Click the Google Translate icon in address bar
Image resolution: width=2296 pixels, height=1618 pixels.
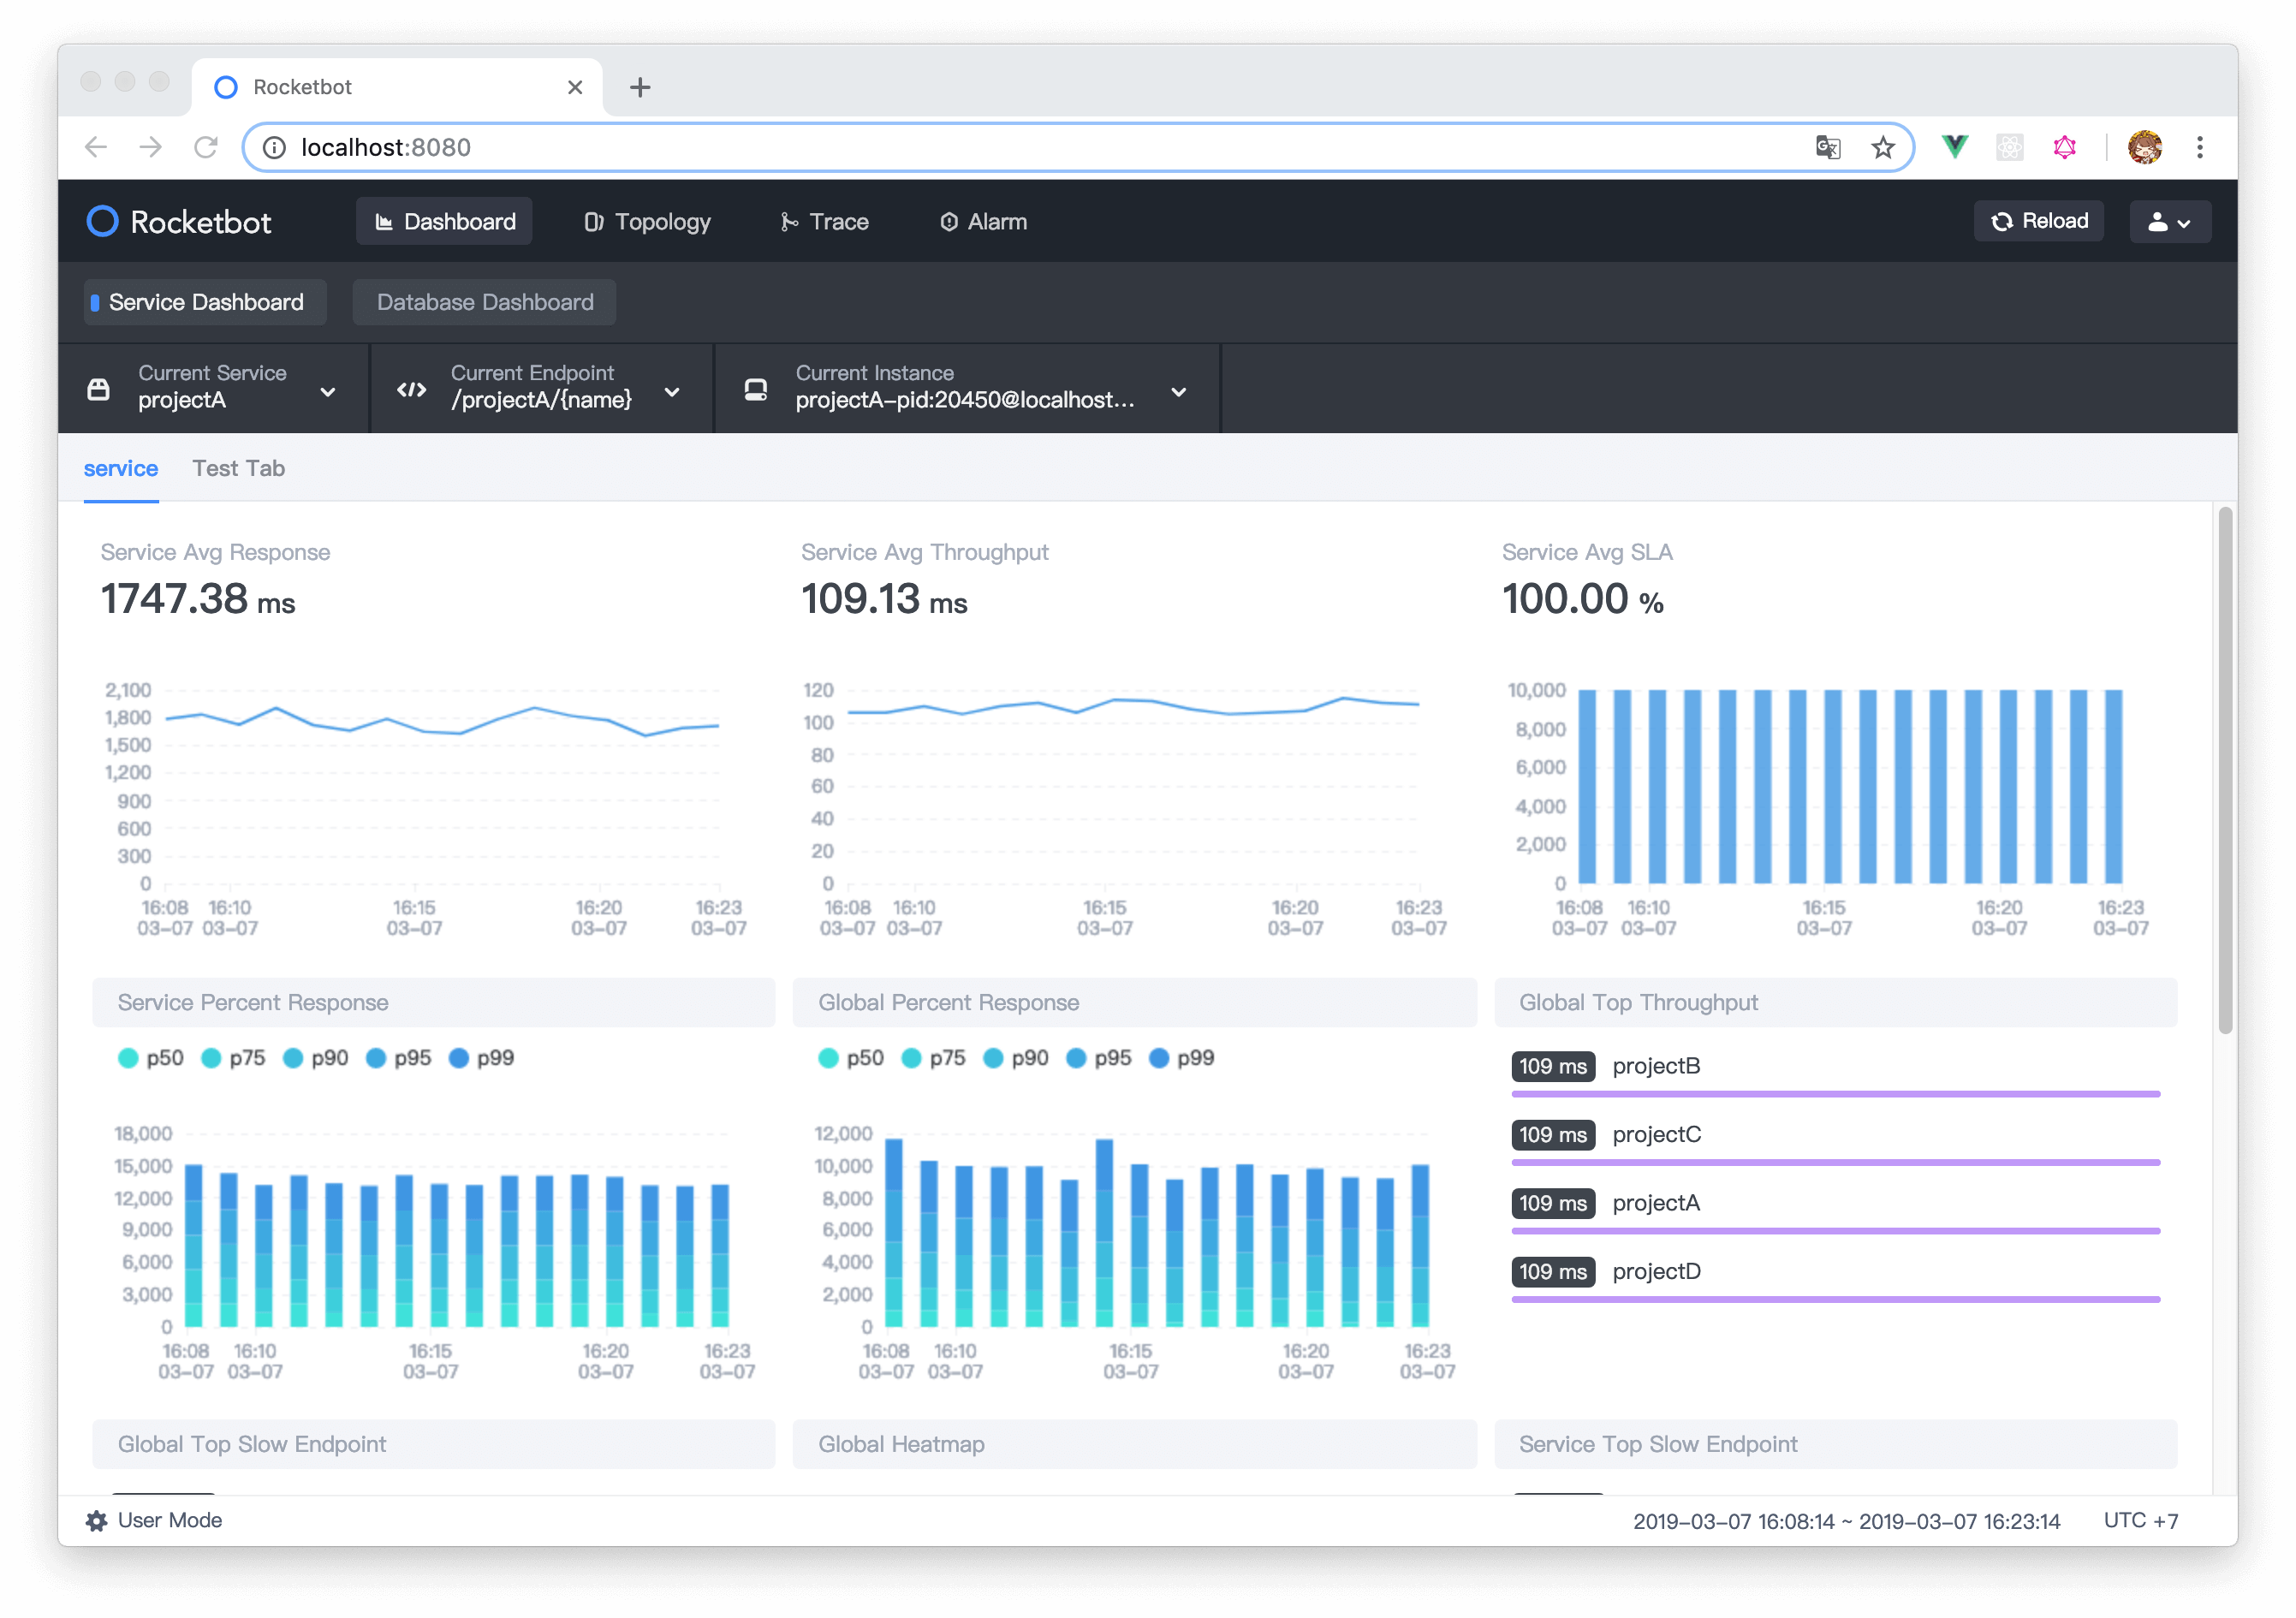tap(1828, 147)
